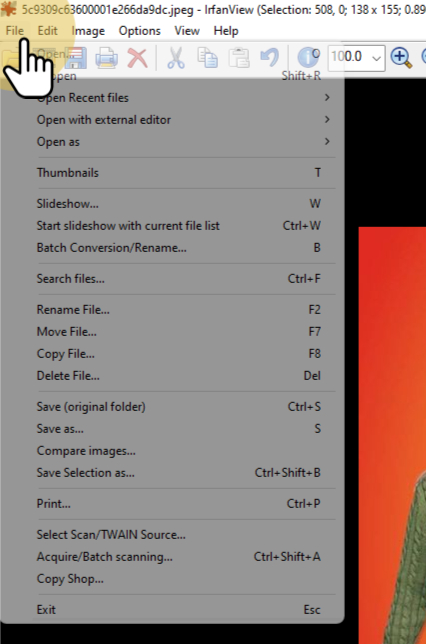Click the Zoom In magnifier icon
The height and width of the screenshot is (644, 426).
coord(401,58)
